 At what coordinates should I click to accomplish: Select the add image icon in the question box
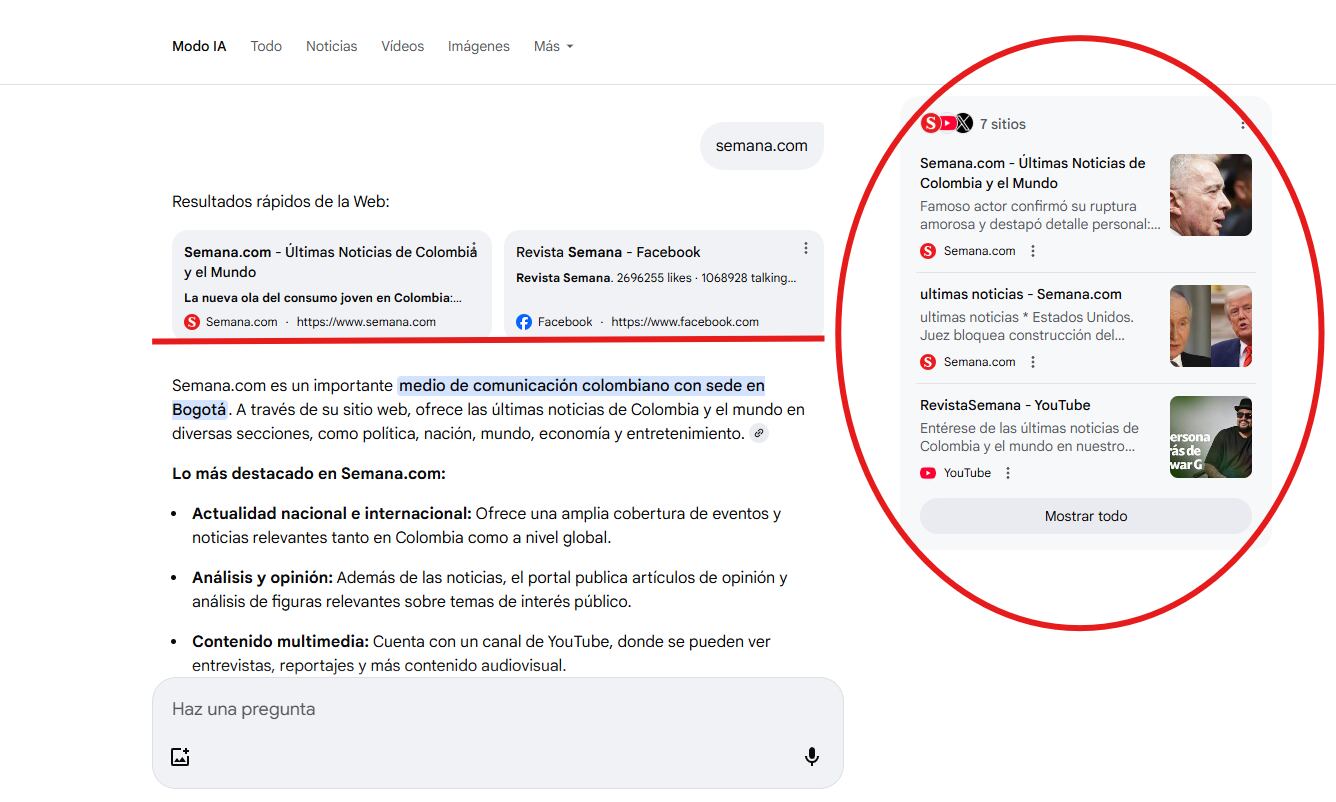coord(179,756)
